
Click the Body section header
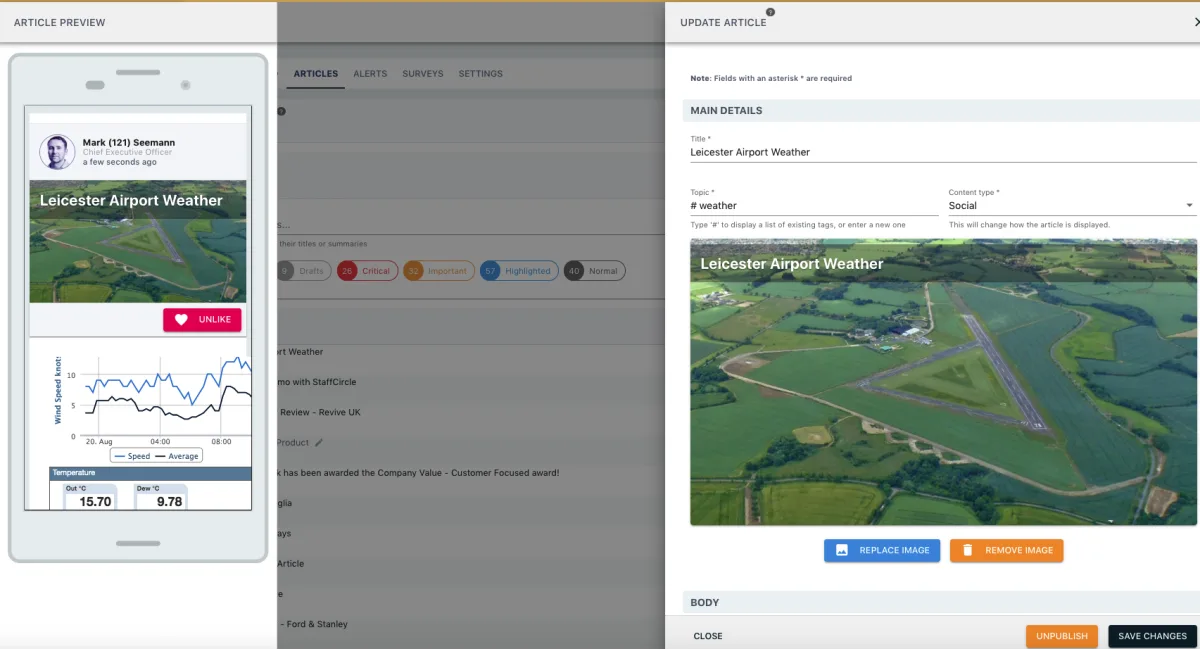[943, 602]
